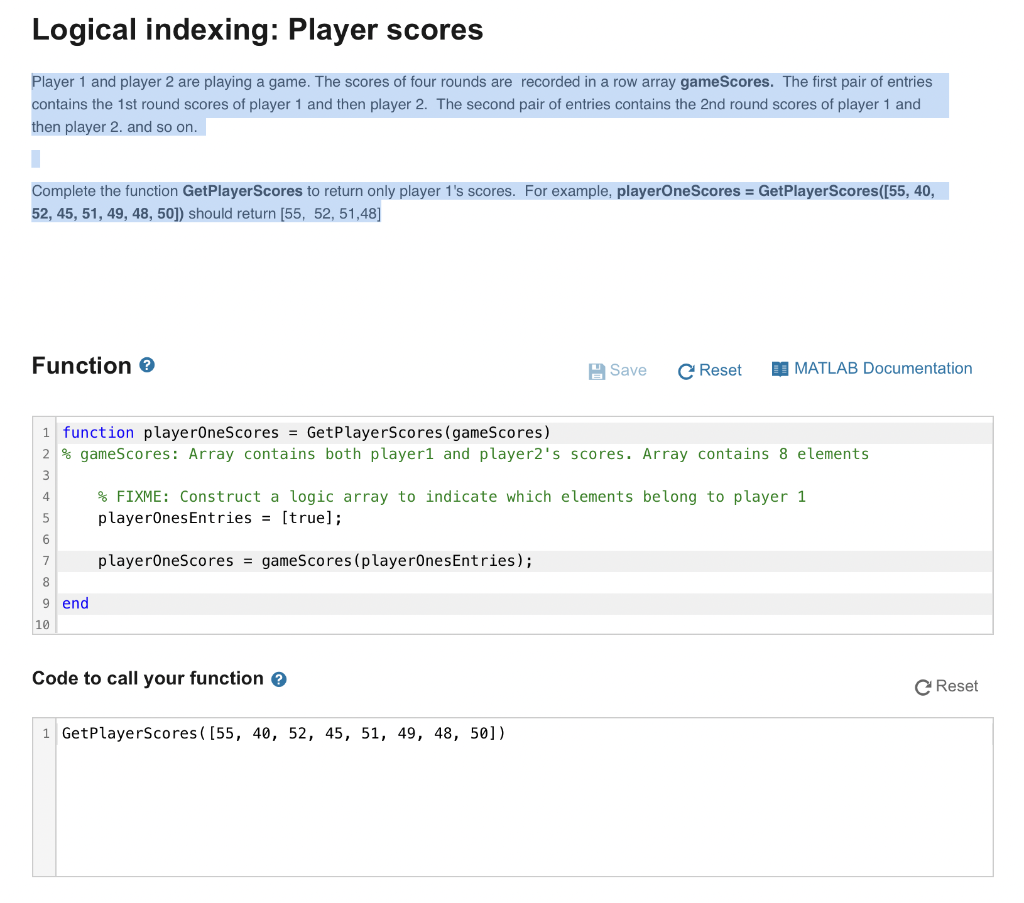The width and height of the screenshot is (1024, 903).
Task: Reset the code to call your function
Action: (946, 686)
